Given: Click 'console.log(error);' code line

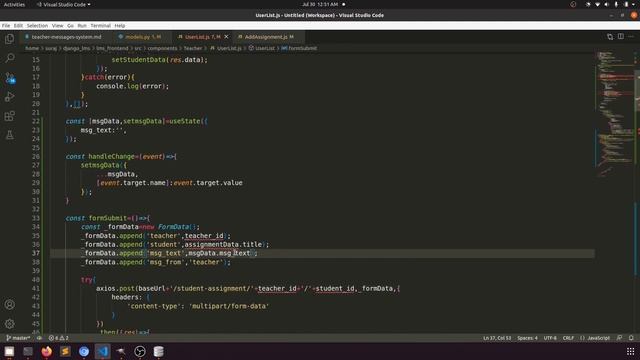Looking at the screenshot, I should point(132,86).
